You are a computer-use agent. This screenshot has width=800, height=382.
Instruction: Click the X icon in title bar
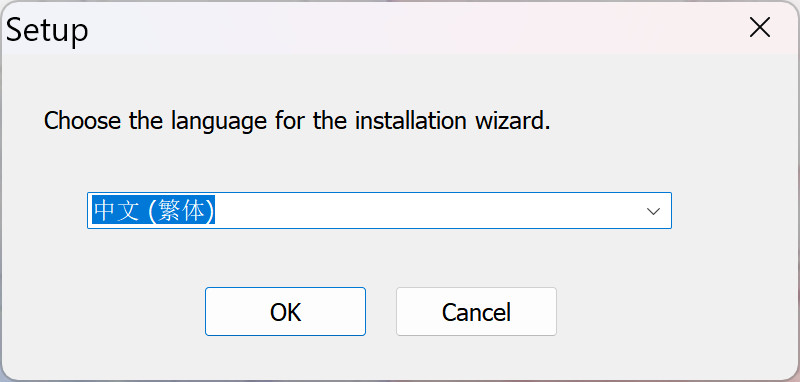[x=759, y=28]
